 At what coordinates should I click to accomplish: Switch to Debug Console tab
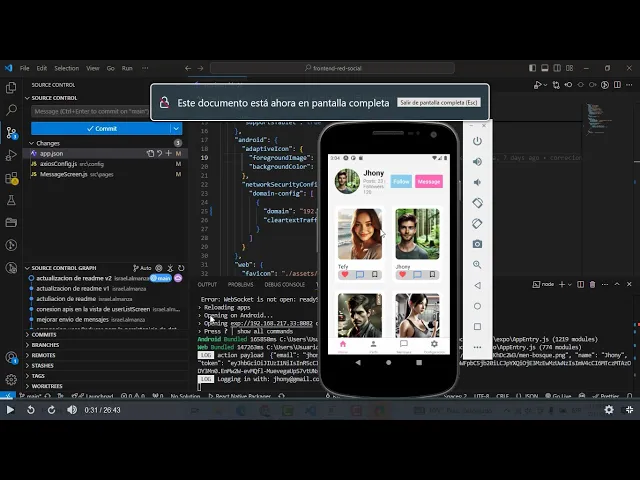[284, 284]
